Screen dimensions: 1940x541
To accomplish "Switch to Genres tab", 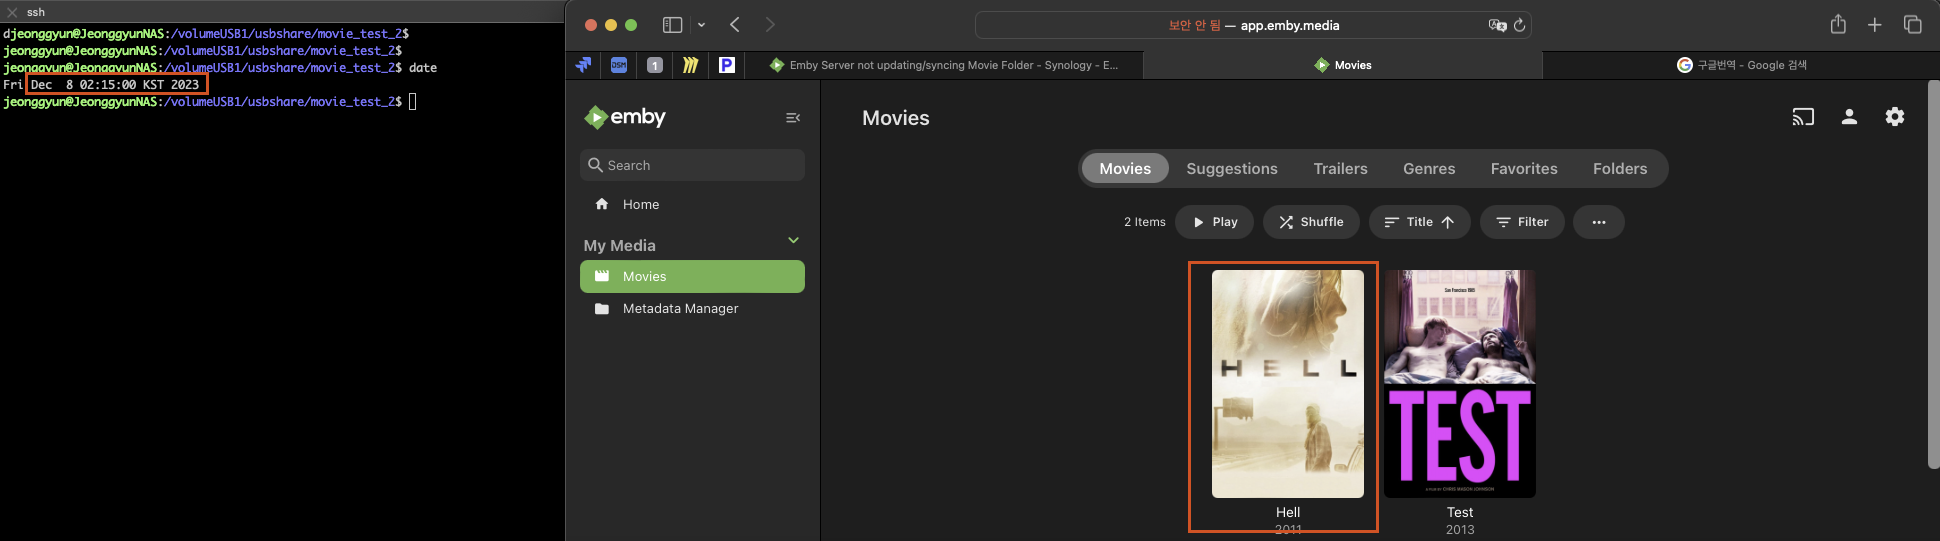I will click(x=1429, y=169).
